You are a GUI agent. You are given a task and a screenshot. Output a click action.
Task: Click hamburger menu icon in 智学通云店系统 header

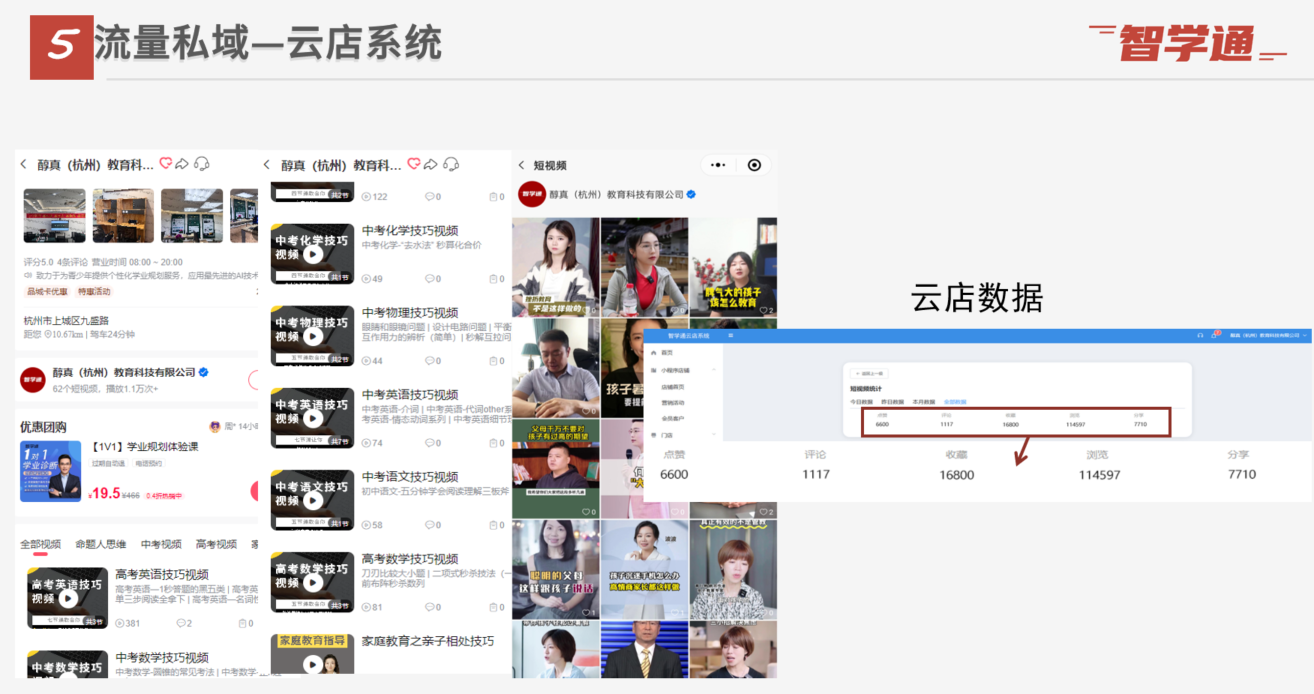pyautogui.click(x=730, y=336)
